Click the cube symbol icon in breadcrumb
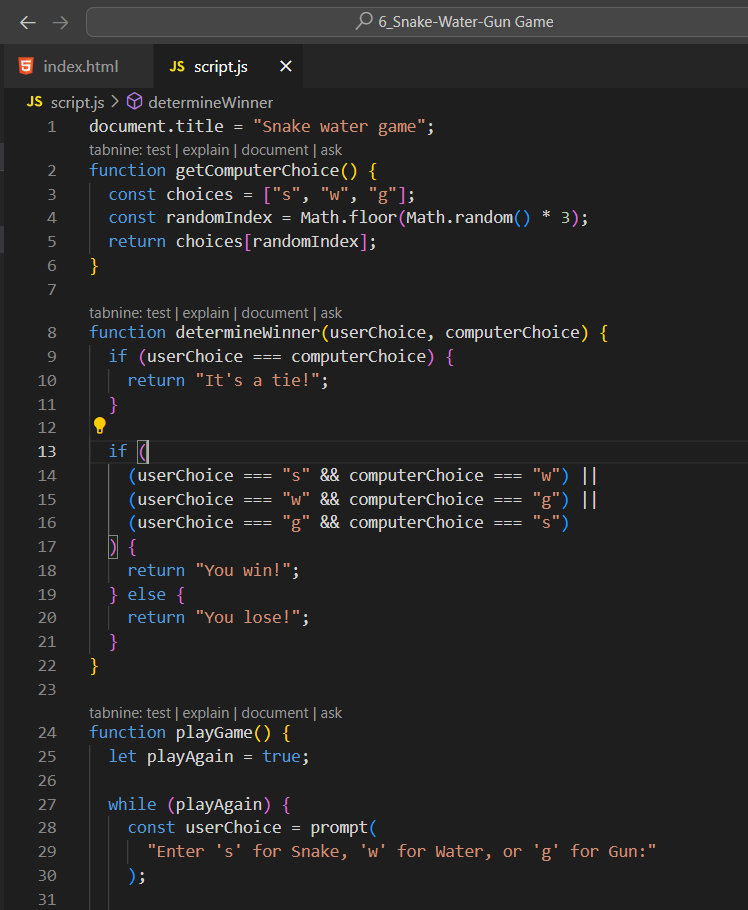Screen dimensions: 748x910 (135, 102)
